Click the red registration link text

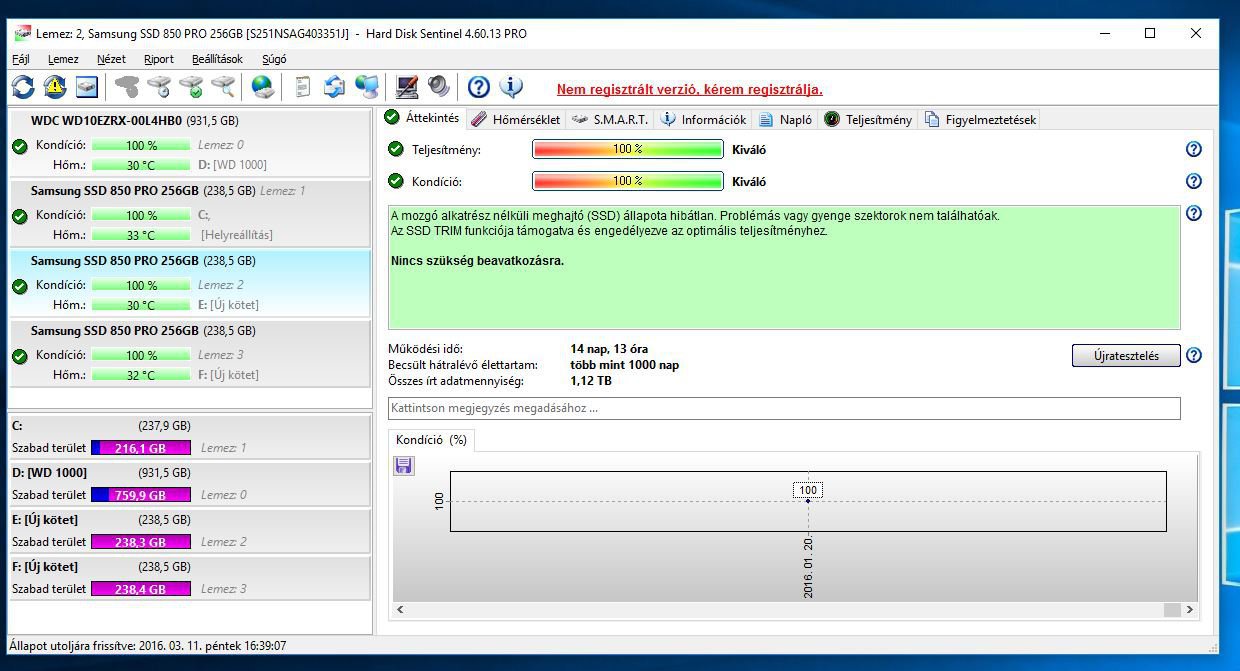pyautogui.click(x=690, y=90)
